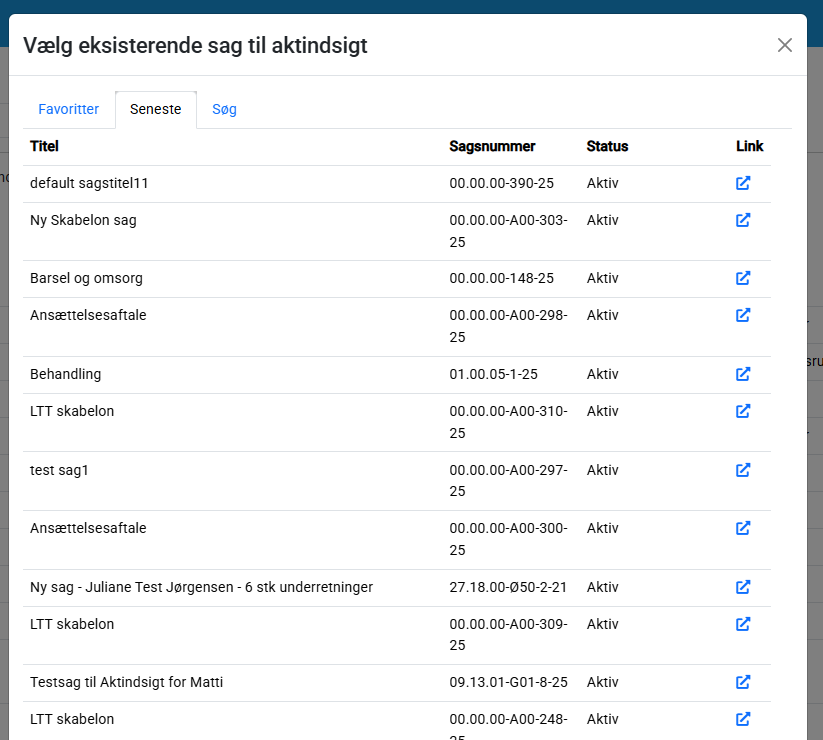Switch to the Favoritter tab
Viewport: 823px width, 740px height.
pos(69,109)
